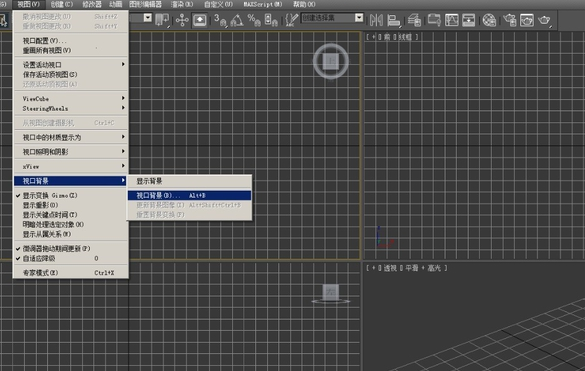Click the Select and Manipulate toolbar icon

(182, 20)
